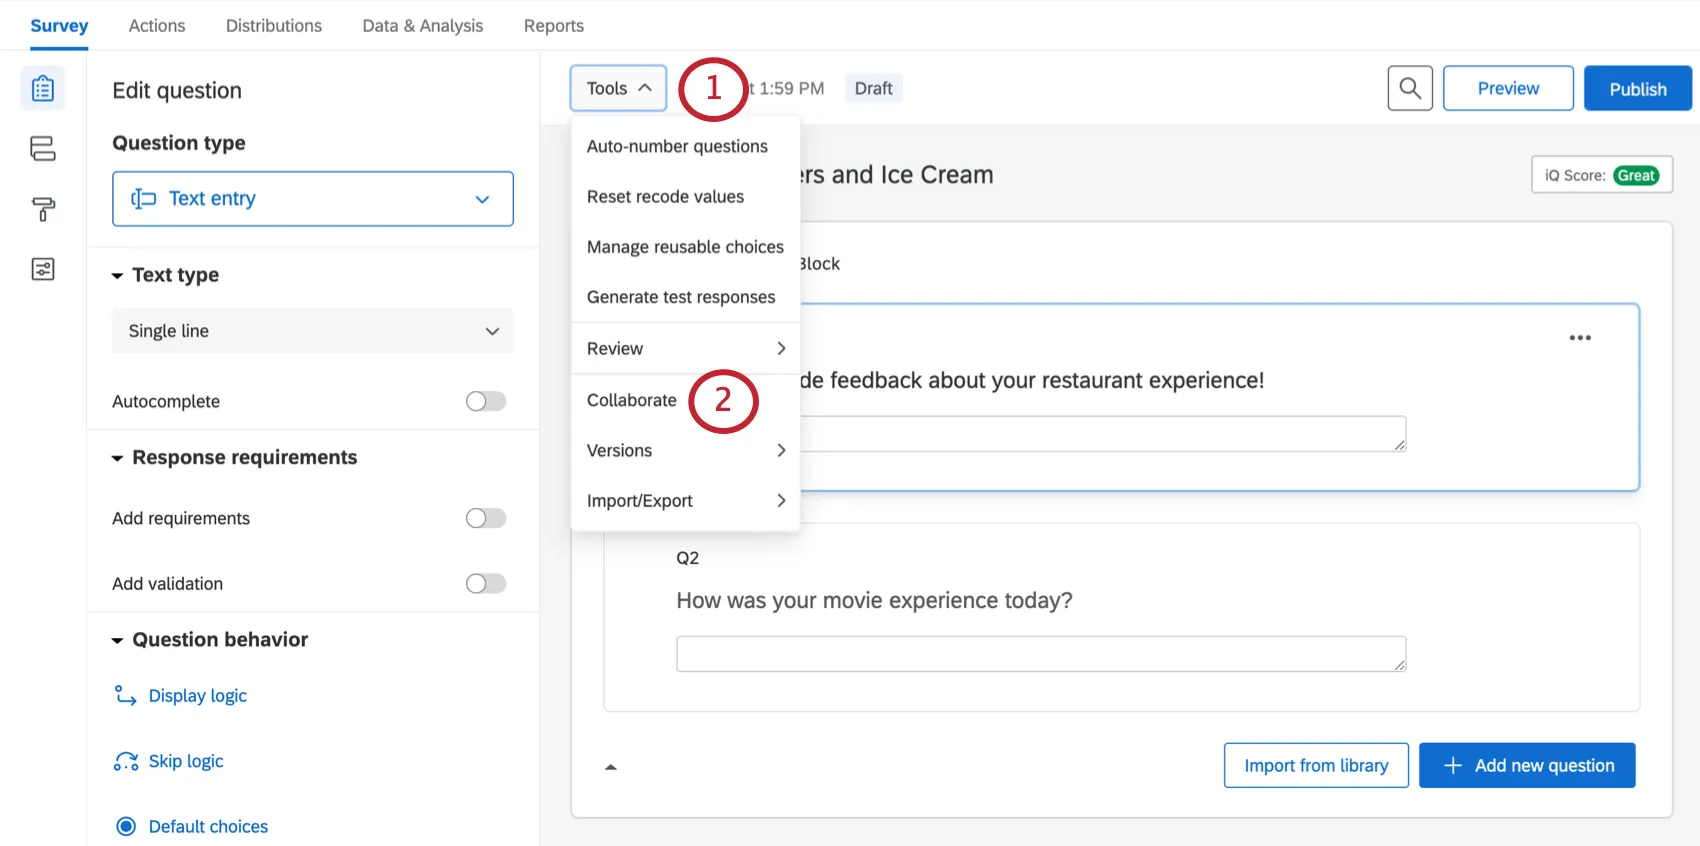Click the Add new question button

tap(1527, 765)
